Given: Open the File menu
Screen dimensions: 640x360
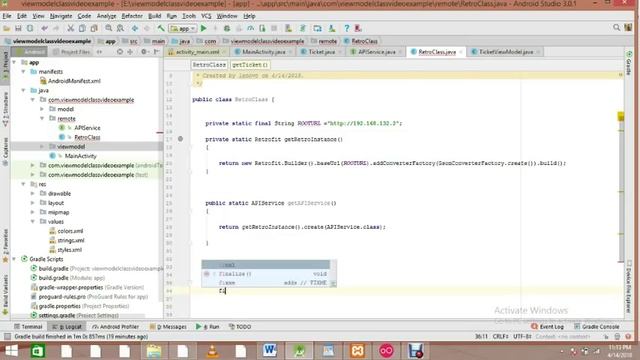Looking at the screenshot, I should coord(7,16).
